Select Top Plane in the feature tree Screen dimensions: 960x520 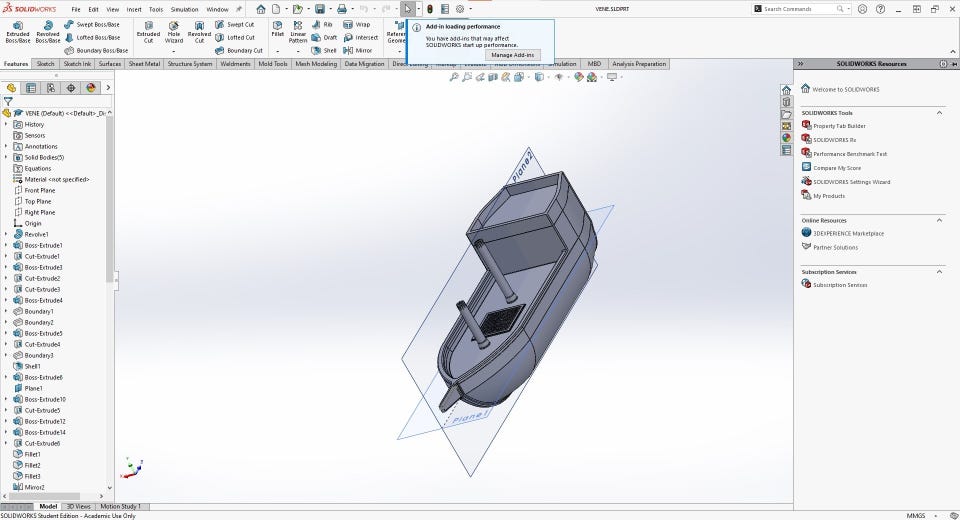[37, 201]
